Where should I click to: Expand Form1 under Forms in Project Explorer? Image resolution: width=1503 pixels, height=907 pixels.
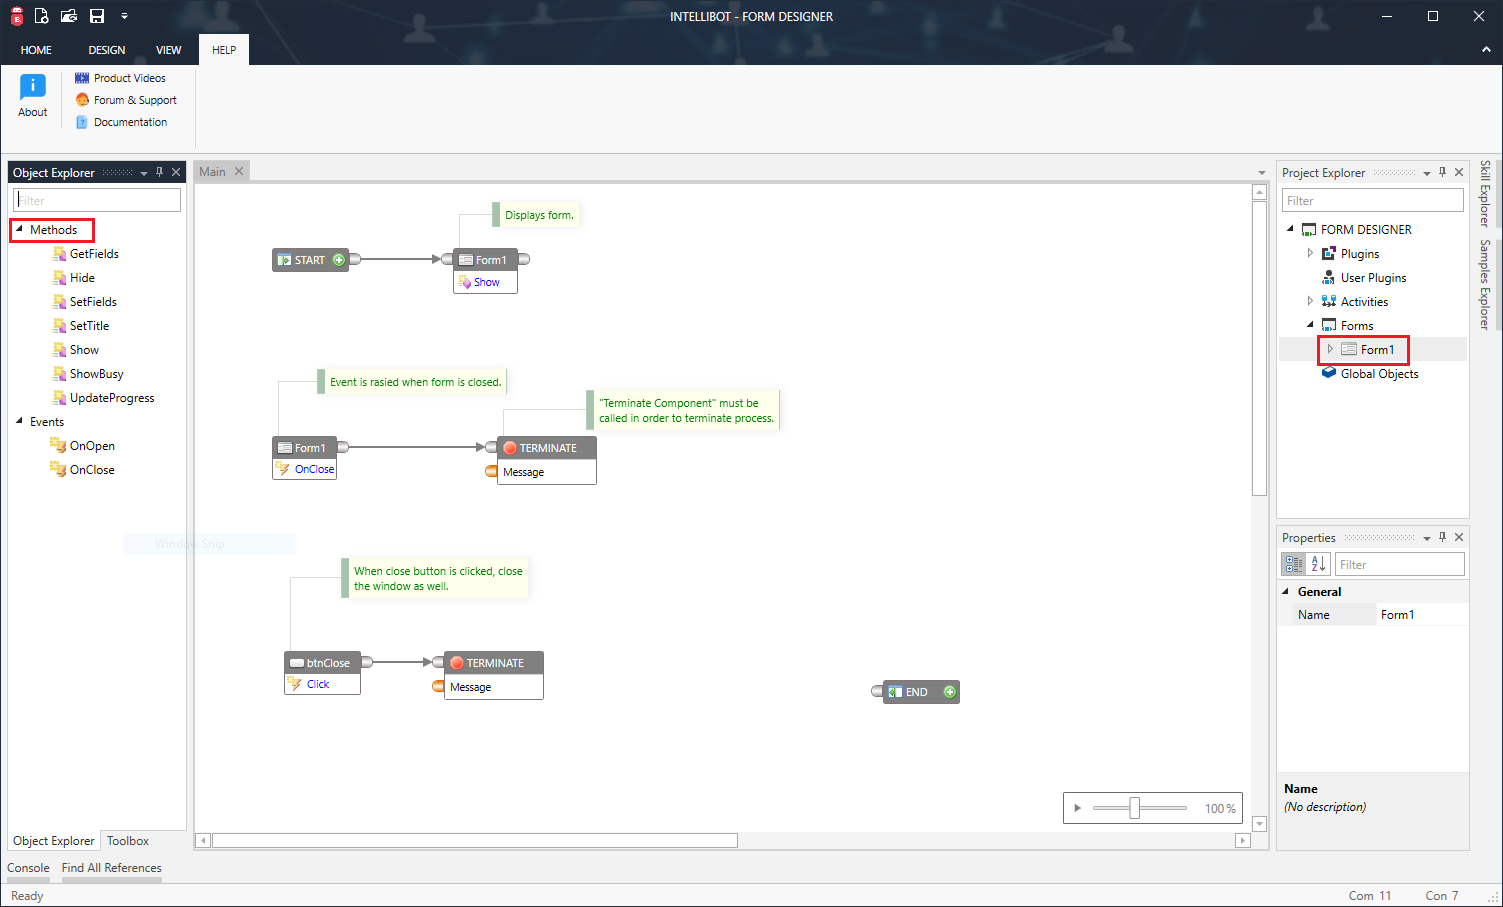pos(1330,349)
